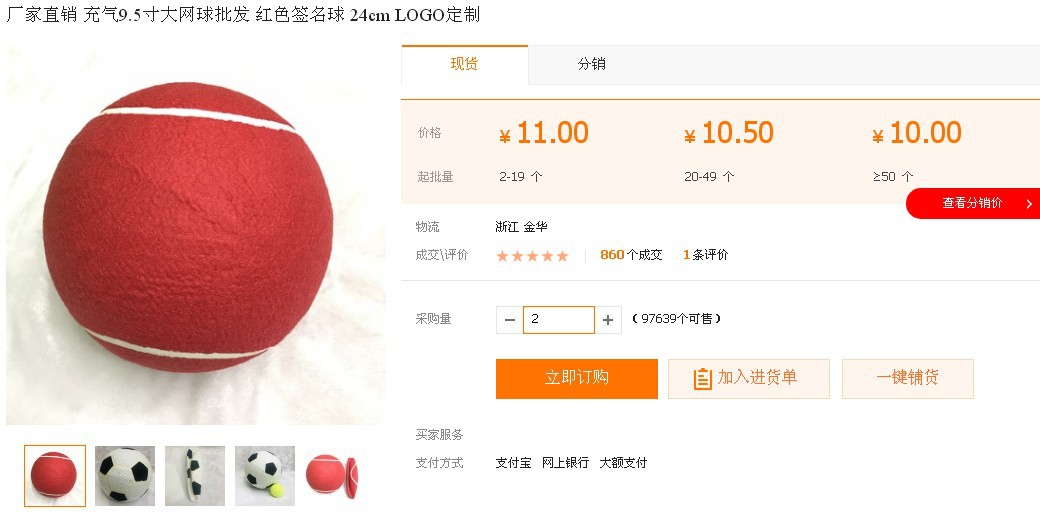Select the first soccer ball thumbnail
The height and width of the screenshot is (513, 1040).
(x=125, y=476)
